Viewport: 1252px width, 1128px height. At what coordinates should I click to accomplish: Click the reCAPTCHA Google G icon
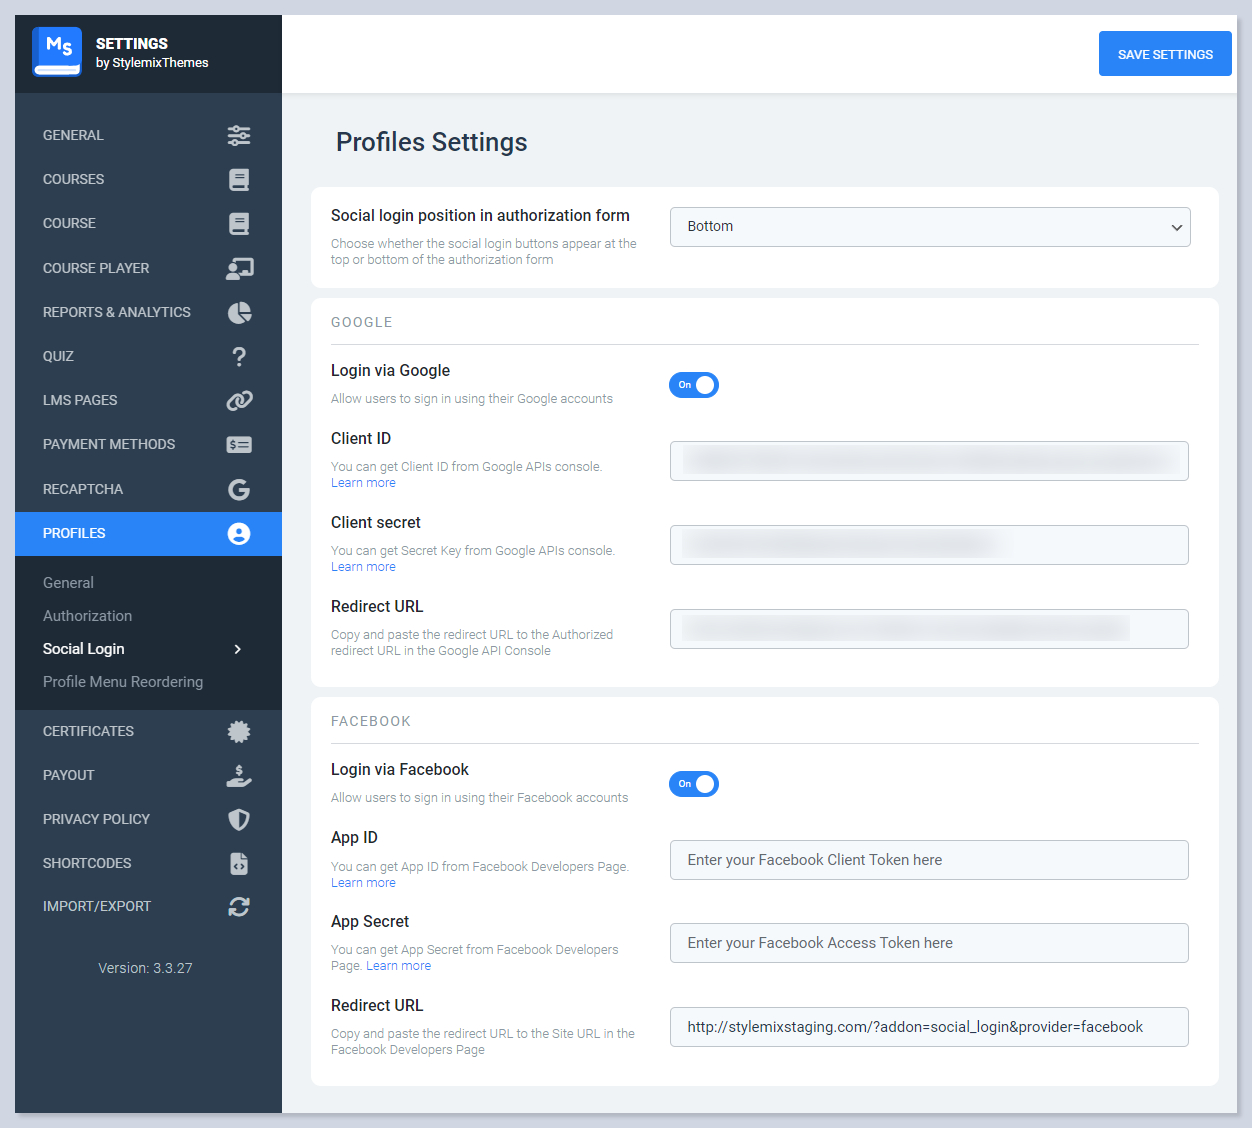click(x=239, y=489)
